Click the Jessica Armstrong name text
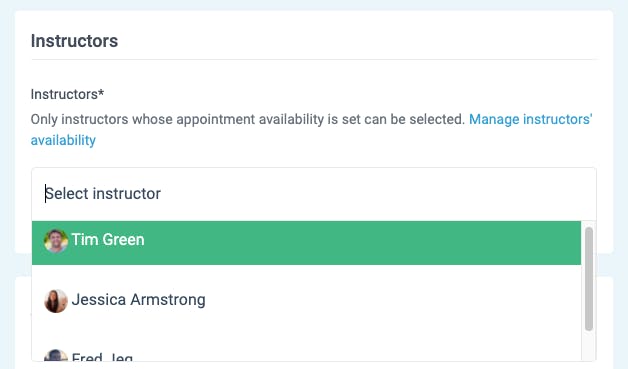 tap(139, 300)
